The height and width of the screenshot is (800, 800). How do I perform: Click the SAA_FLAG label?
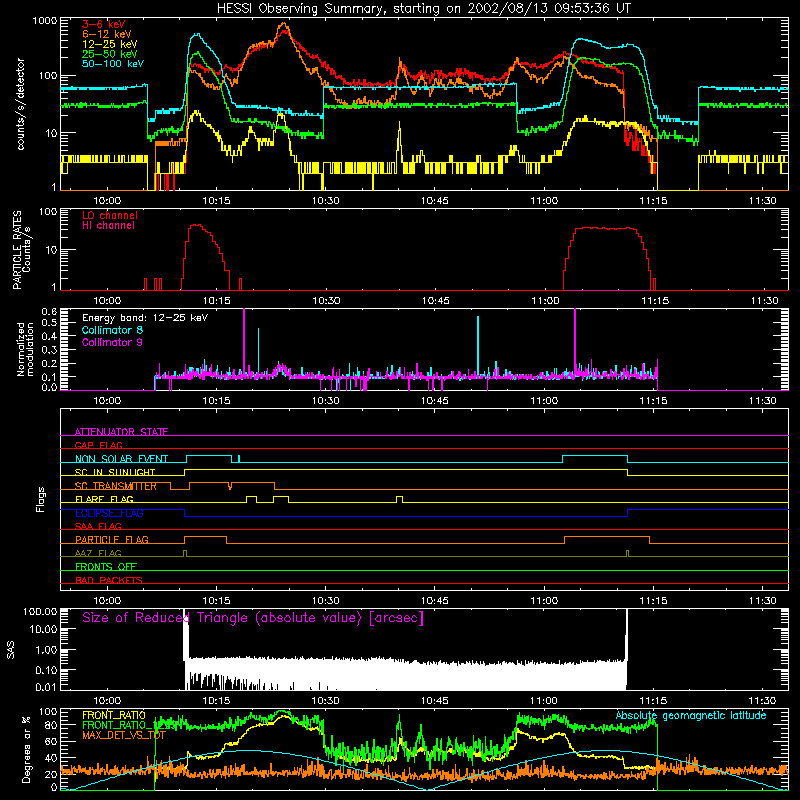point(98,526)
